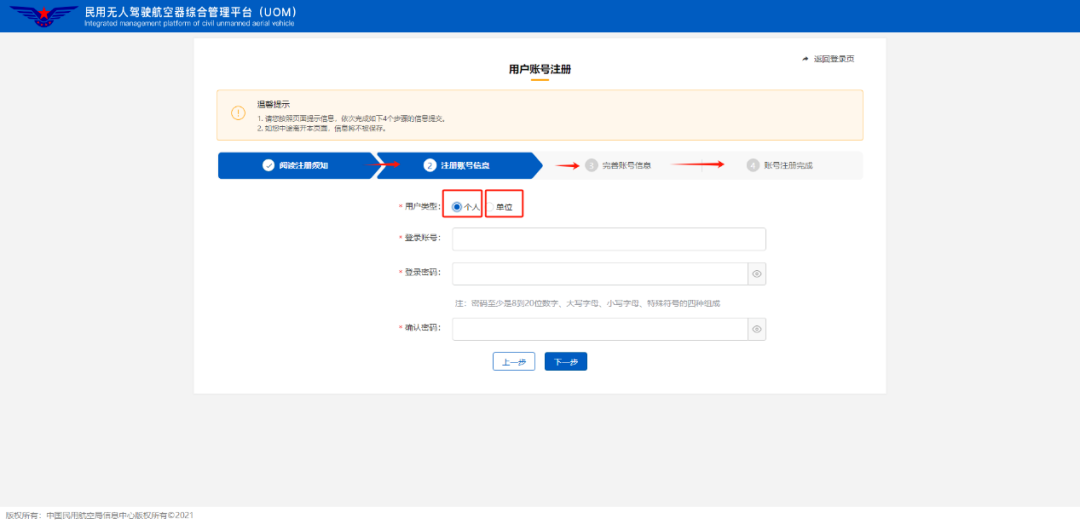Click the step 2 number circle icon
The width and height of the screenshot is (1080, 524).
[430, 165]
